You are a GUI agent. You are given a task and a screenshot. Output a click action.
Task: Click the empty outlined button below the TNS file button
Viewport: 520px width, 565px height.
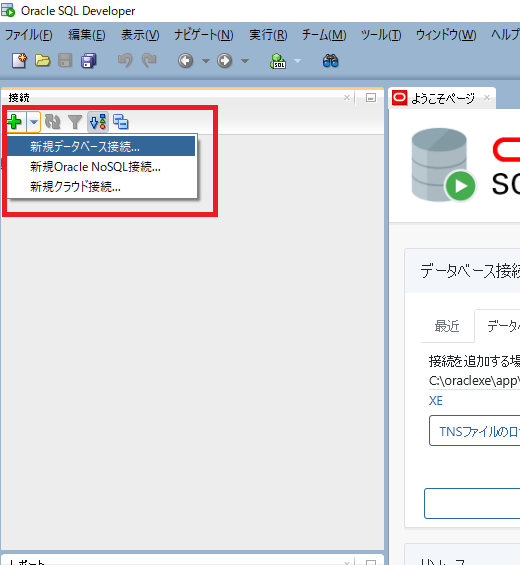(472, 503)
